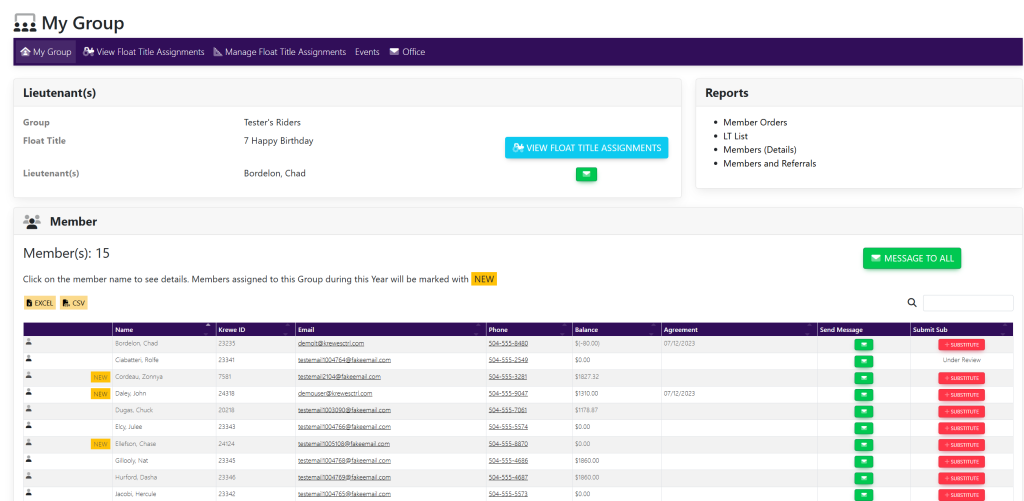Open the My Group home tab

[46, 52]
